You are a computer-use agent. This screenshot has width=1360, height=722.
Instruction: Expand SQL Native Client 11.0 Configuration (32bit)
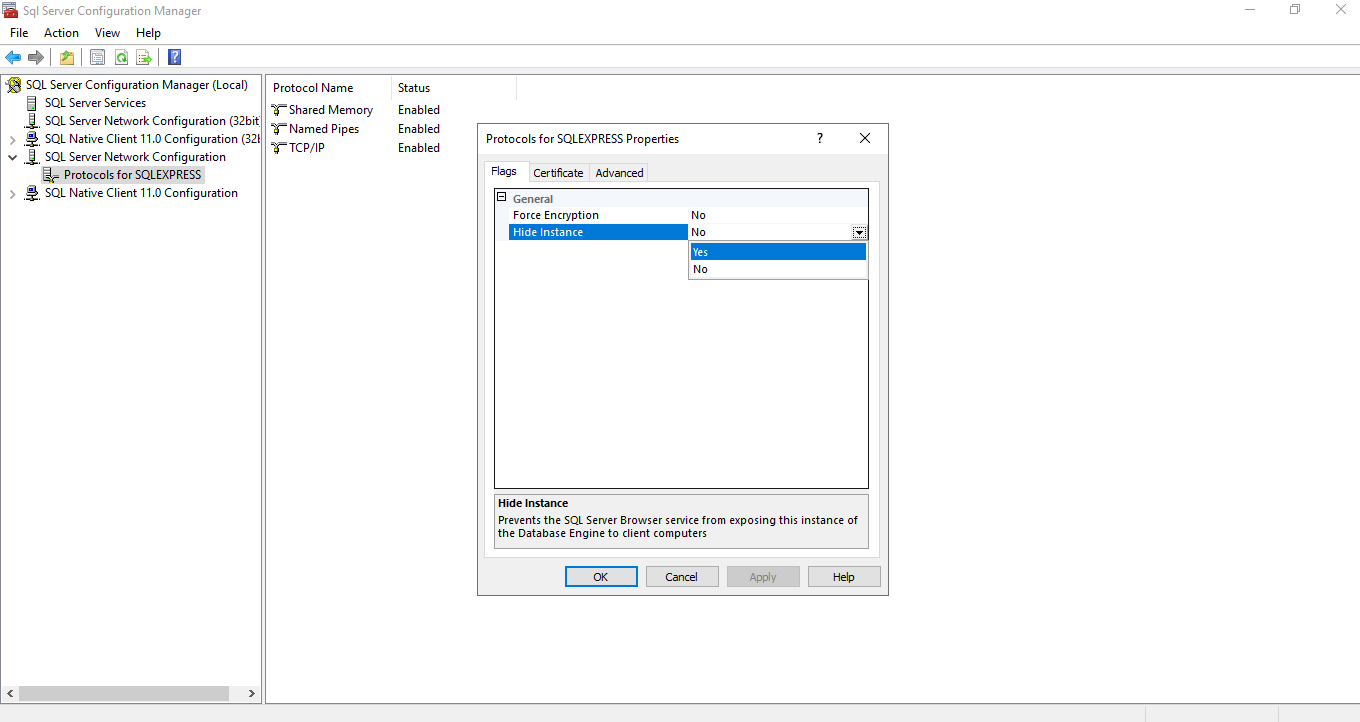click(x=12, y=139)
